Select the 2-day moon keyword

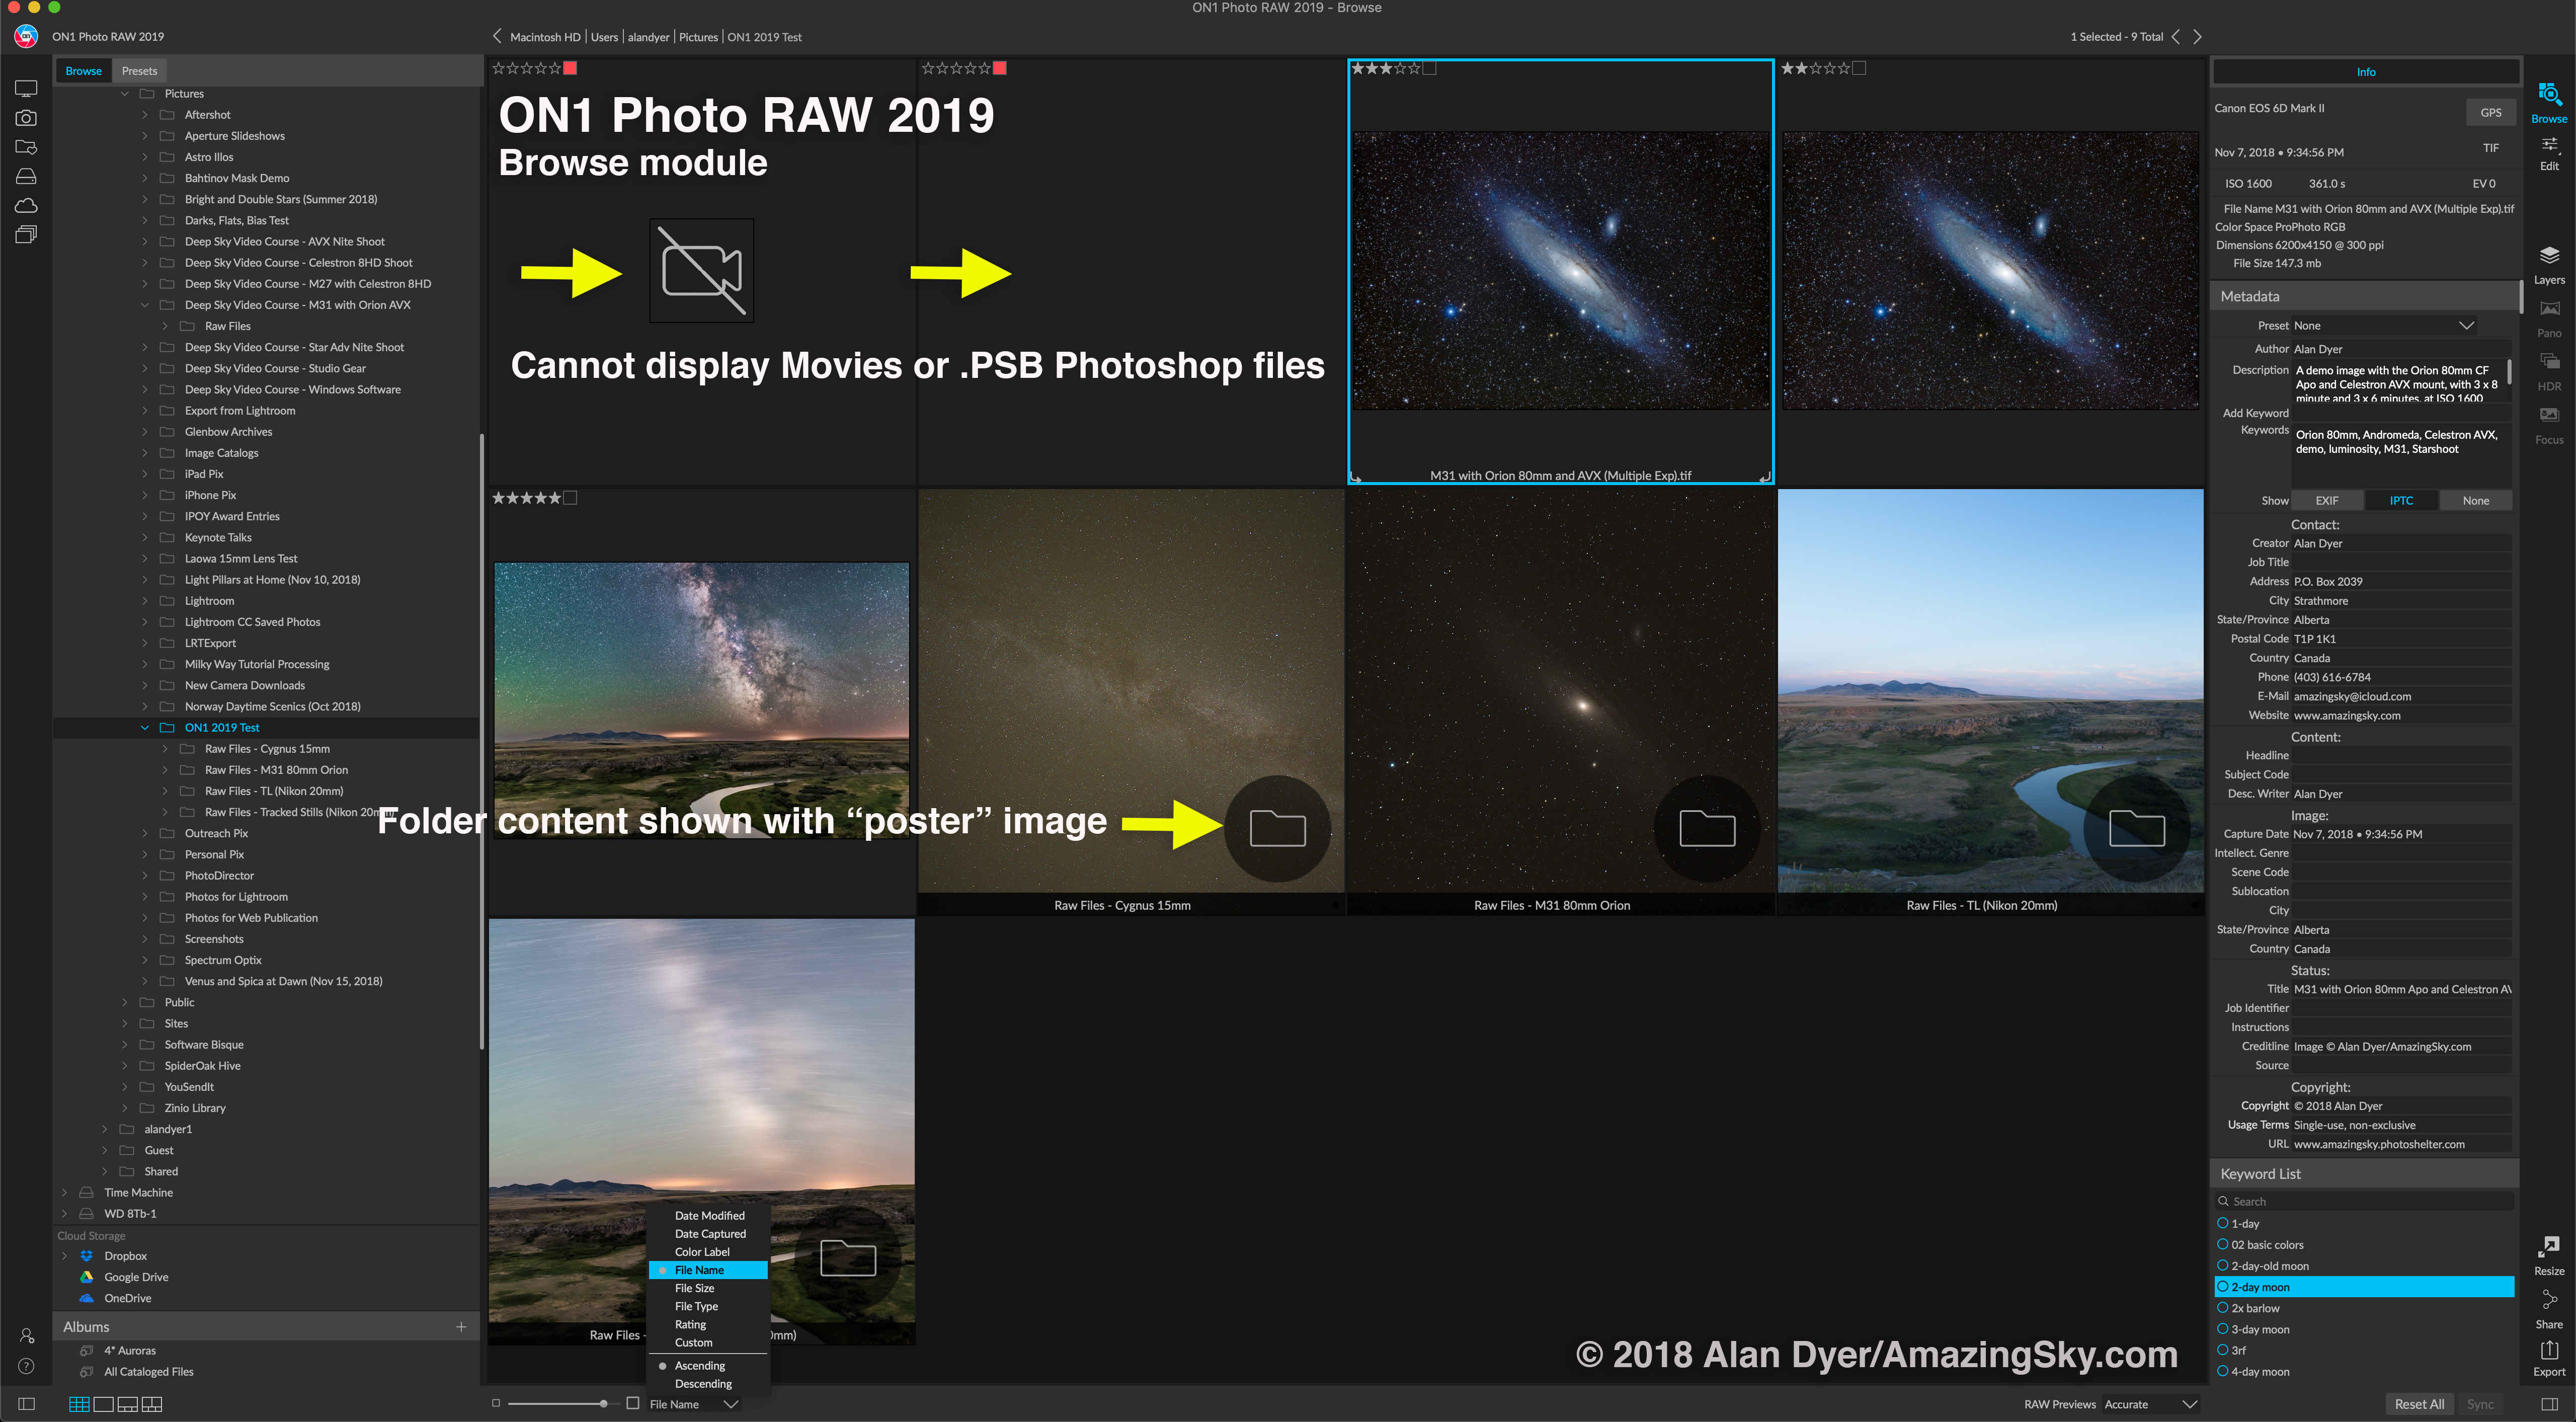[x=2260, y=1287]
